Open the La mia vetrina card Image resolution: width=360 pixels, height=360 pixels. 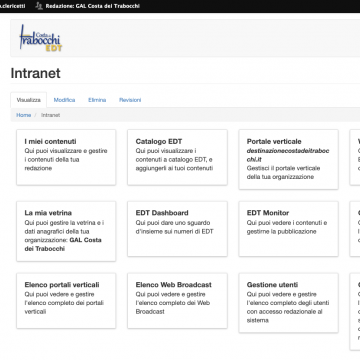point(66,231)
